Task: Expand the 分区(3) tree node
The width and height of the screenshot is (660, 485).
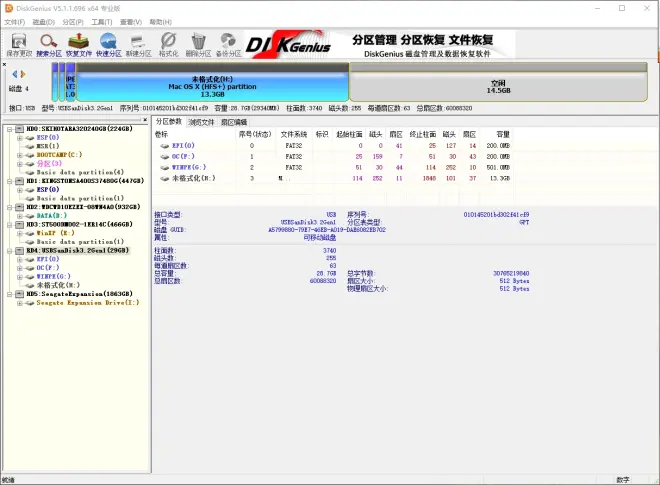Action: (19, 164)
